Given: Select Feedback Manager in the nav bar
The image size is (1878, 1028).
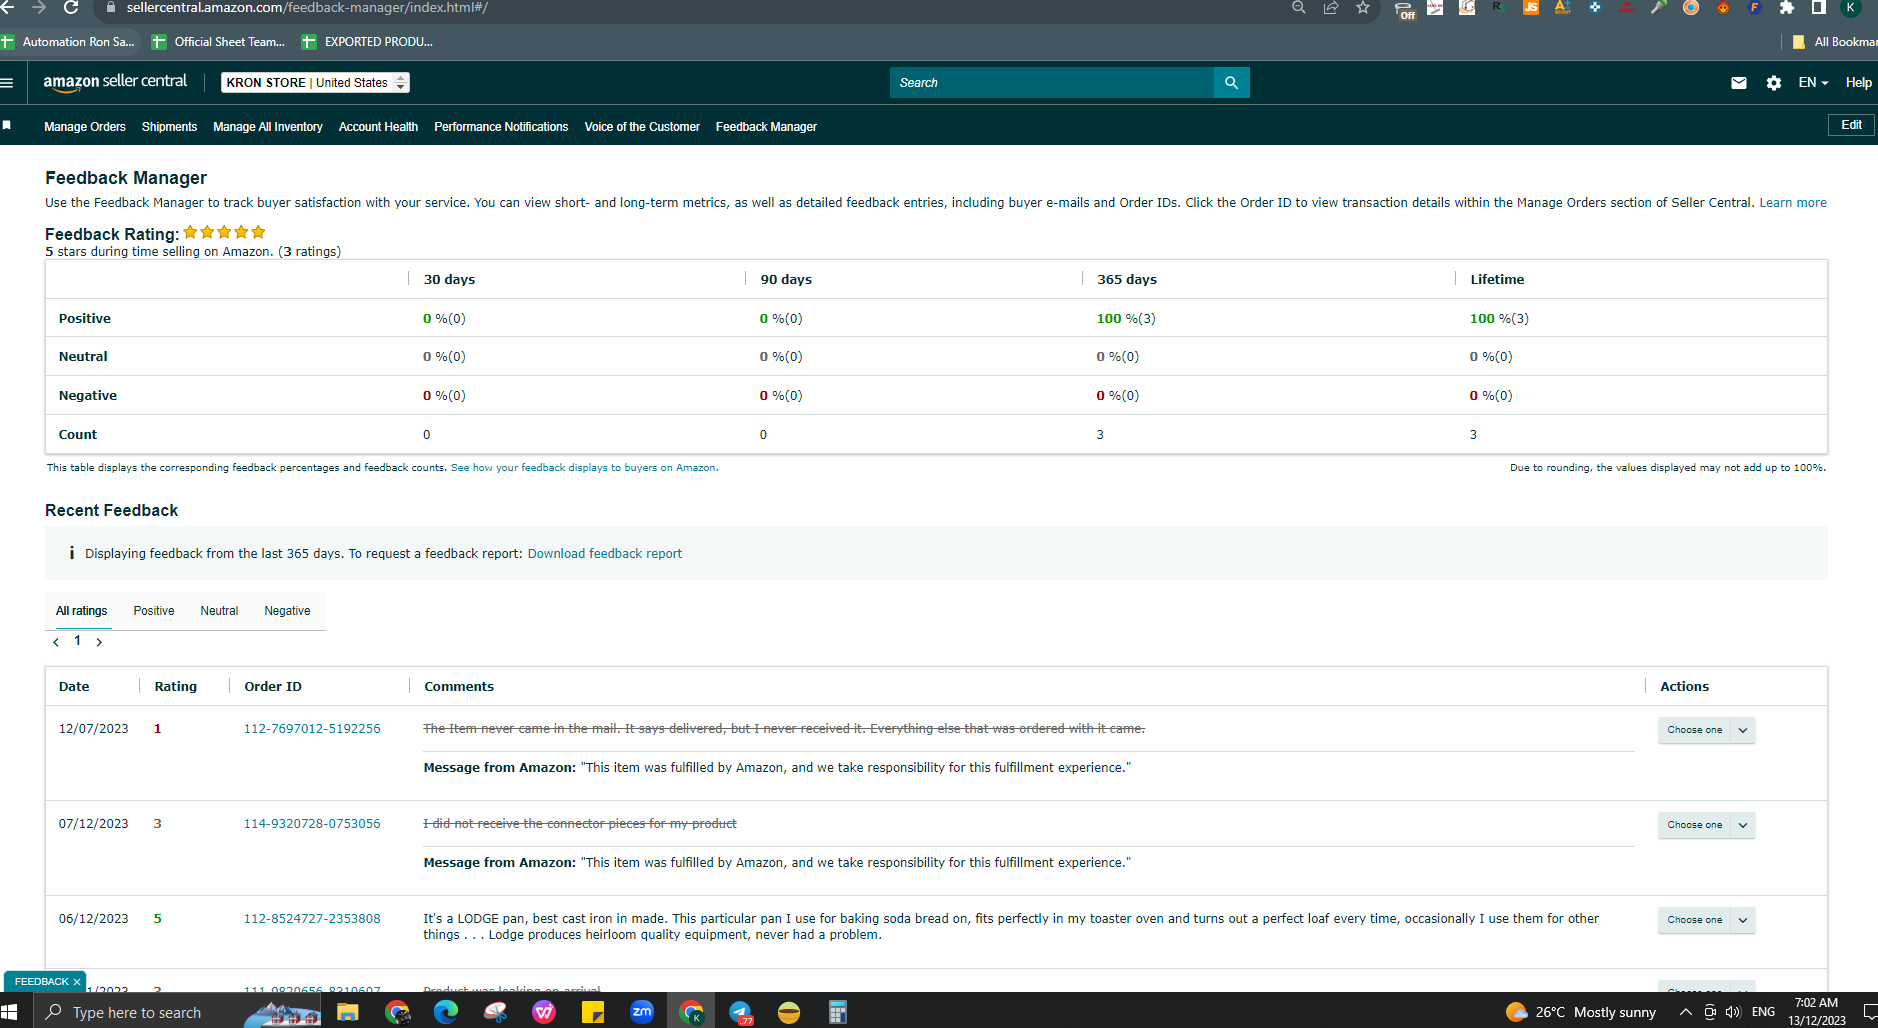Looking at the screenshot, I should [x=766, y=127].
